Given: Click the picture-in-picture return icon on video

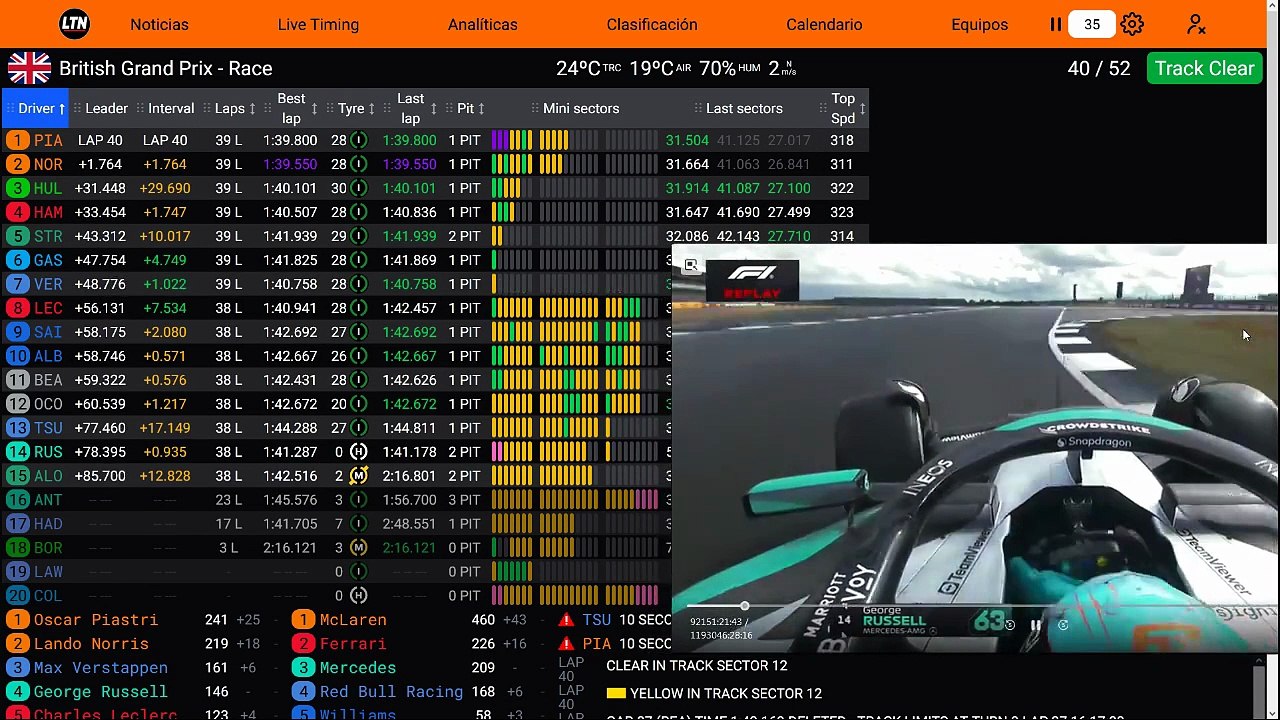Looking at the screenshot, I should click(x=690, y=265).
